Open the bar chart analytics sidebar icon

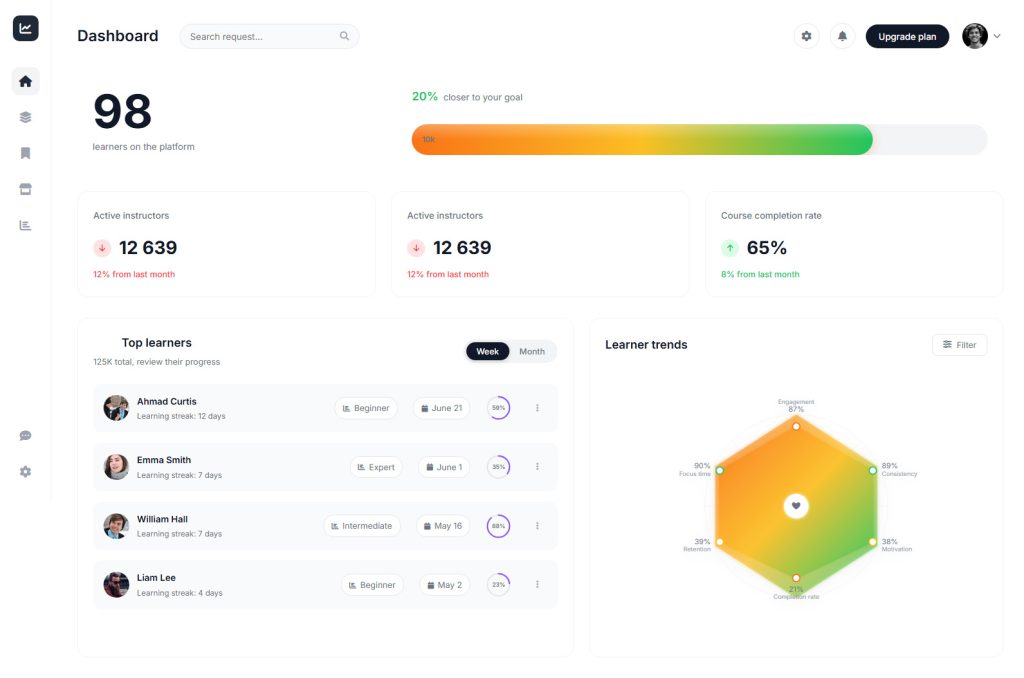(25, 225)
